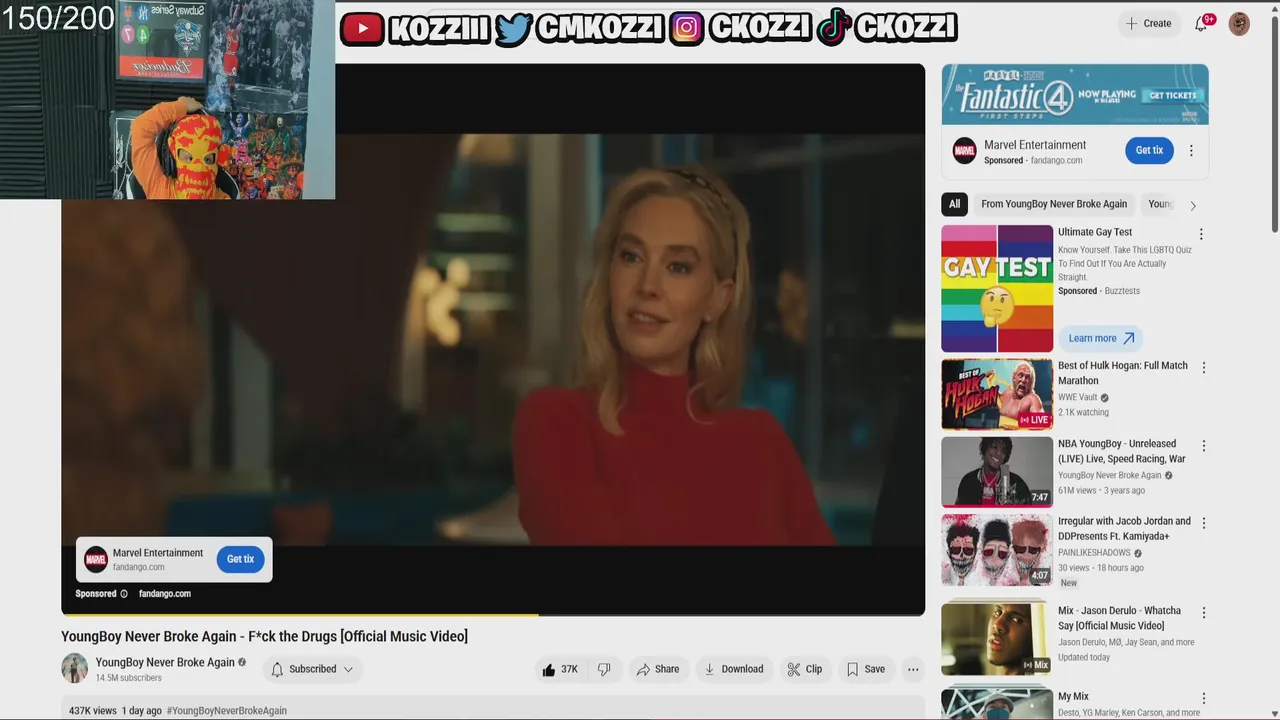Open options for My Mix
The width and height of the screenshot is (1280, 720).
click(1203, 698)
